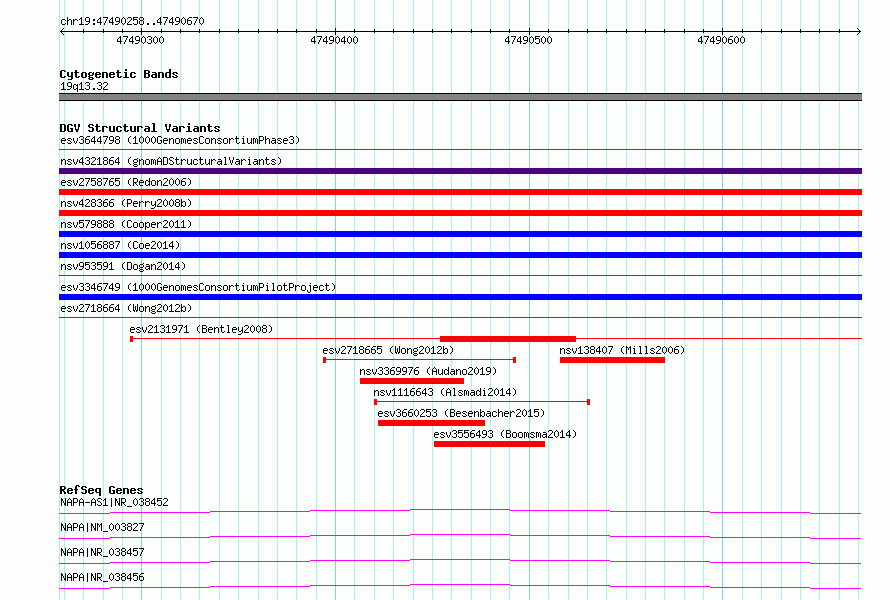
Task: Open nsv1116643 (Alsmadi2014) variant label
Action: [x=445, y=392]
